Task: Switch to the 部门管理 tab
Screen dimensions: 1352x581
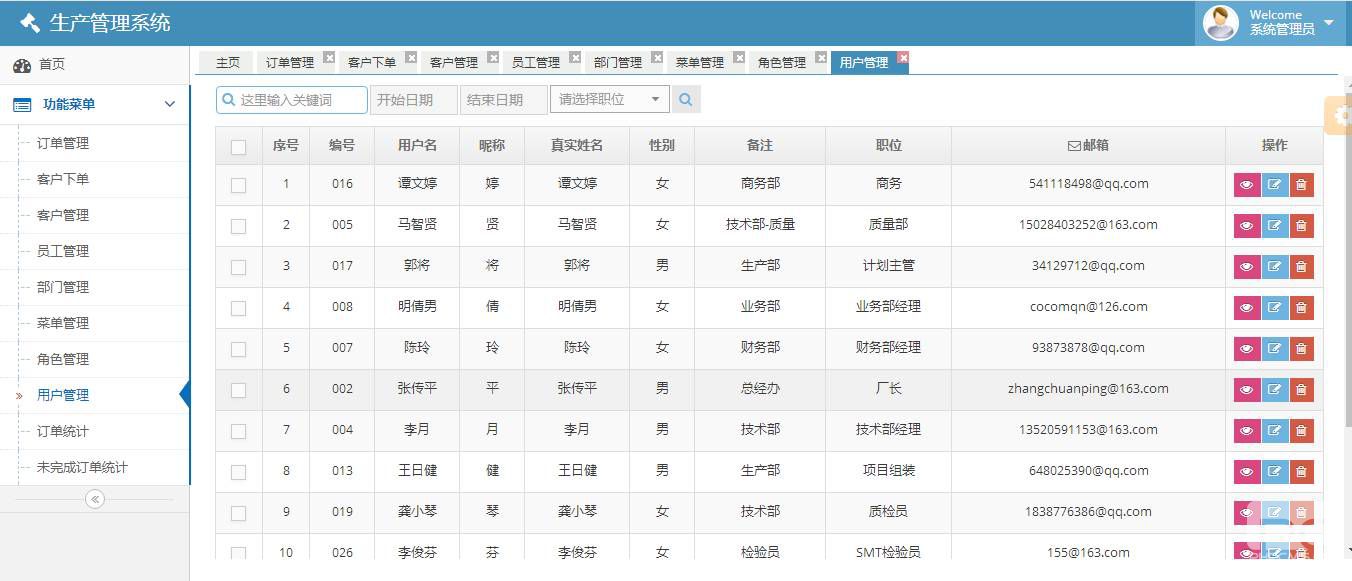Action: click(617, 63)
